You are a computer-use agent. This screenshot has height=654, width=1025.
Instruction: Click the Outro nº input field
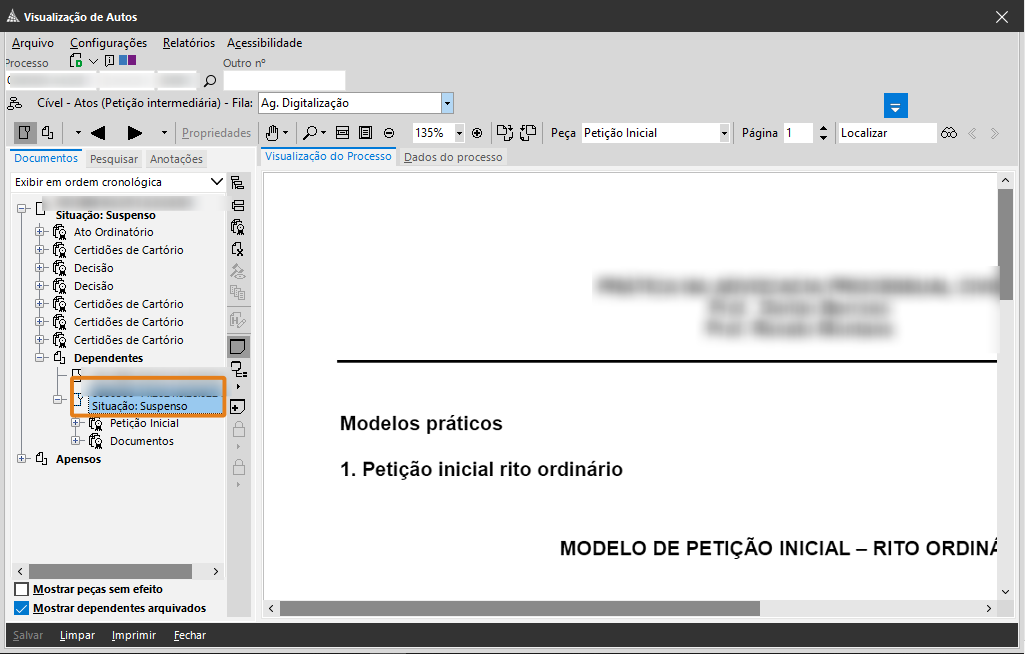pyautogui.click(x=284, y=80)
